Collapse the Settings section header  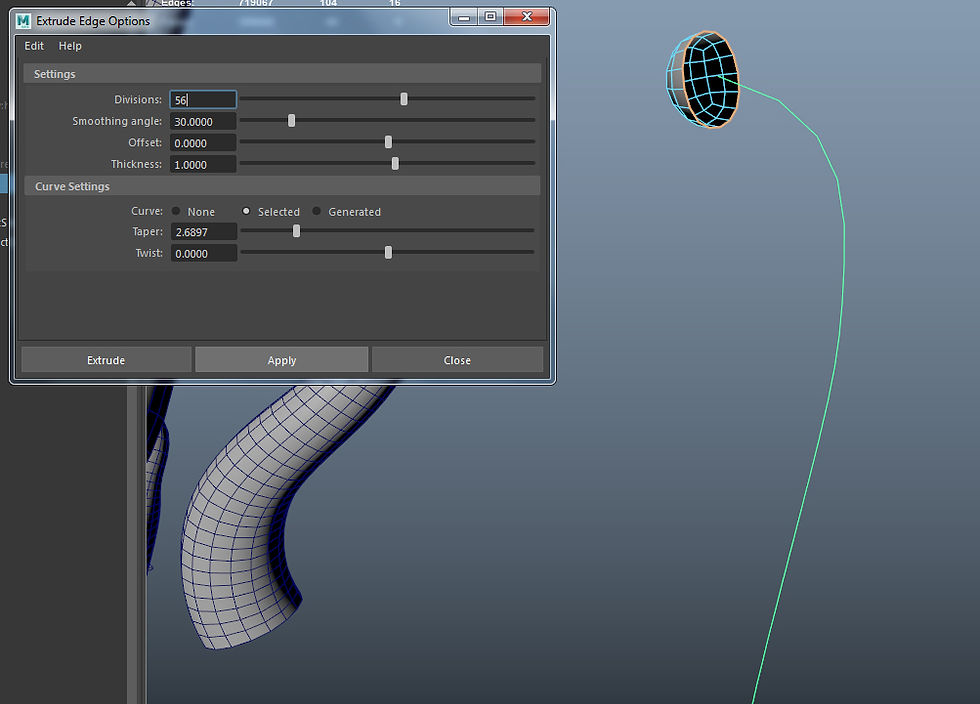282,74
